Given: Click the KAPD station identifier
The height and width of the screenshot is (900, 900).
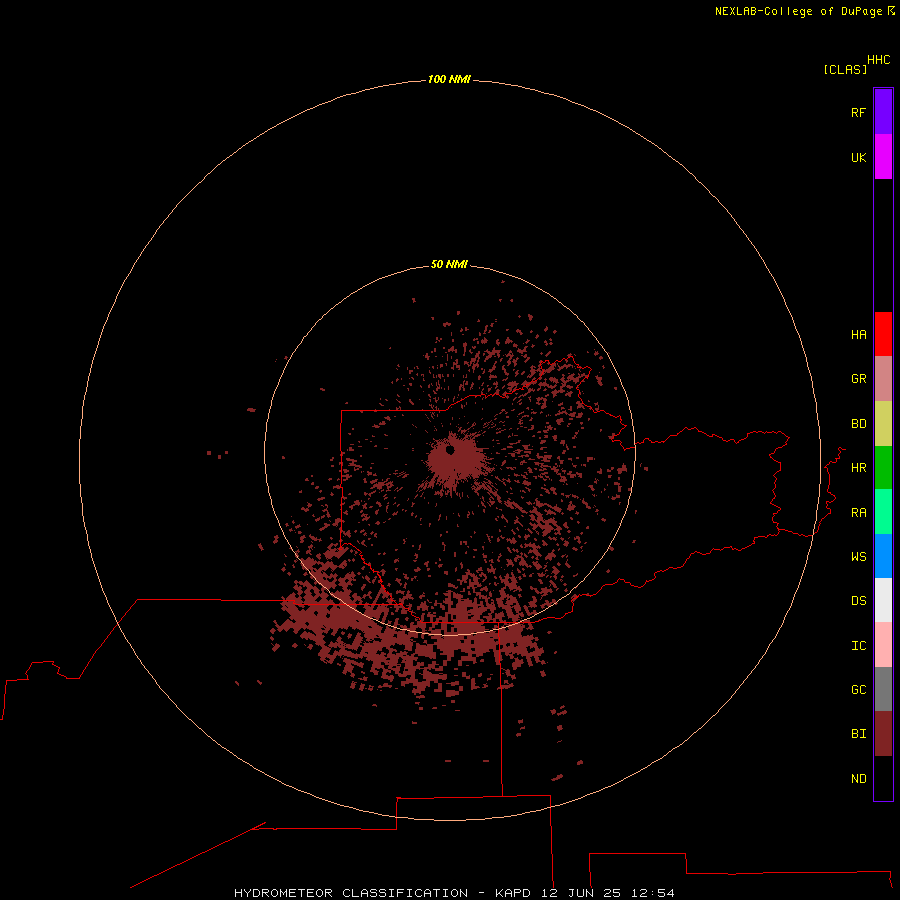Looking at the screenshot, I should pyautogui.click(x=514, y=893).
